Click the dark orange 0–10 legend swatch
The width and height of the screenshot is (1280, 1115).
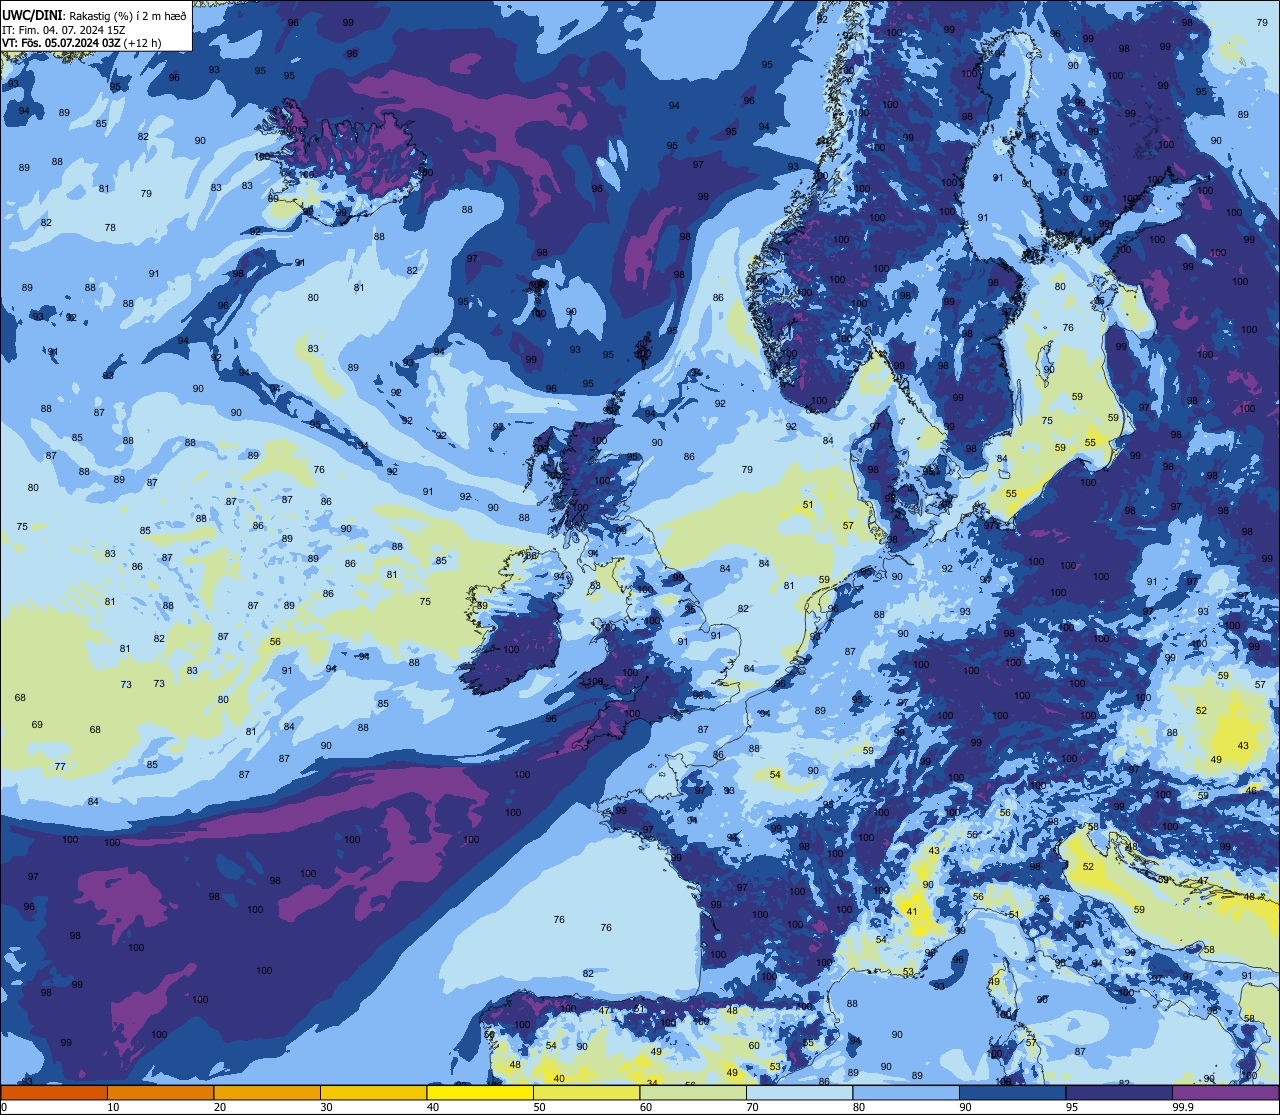(54, 1092)
